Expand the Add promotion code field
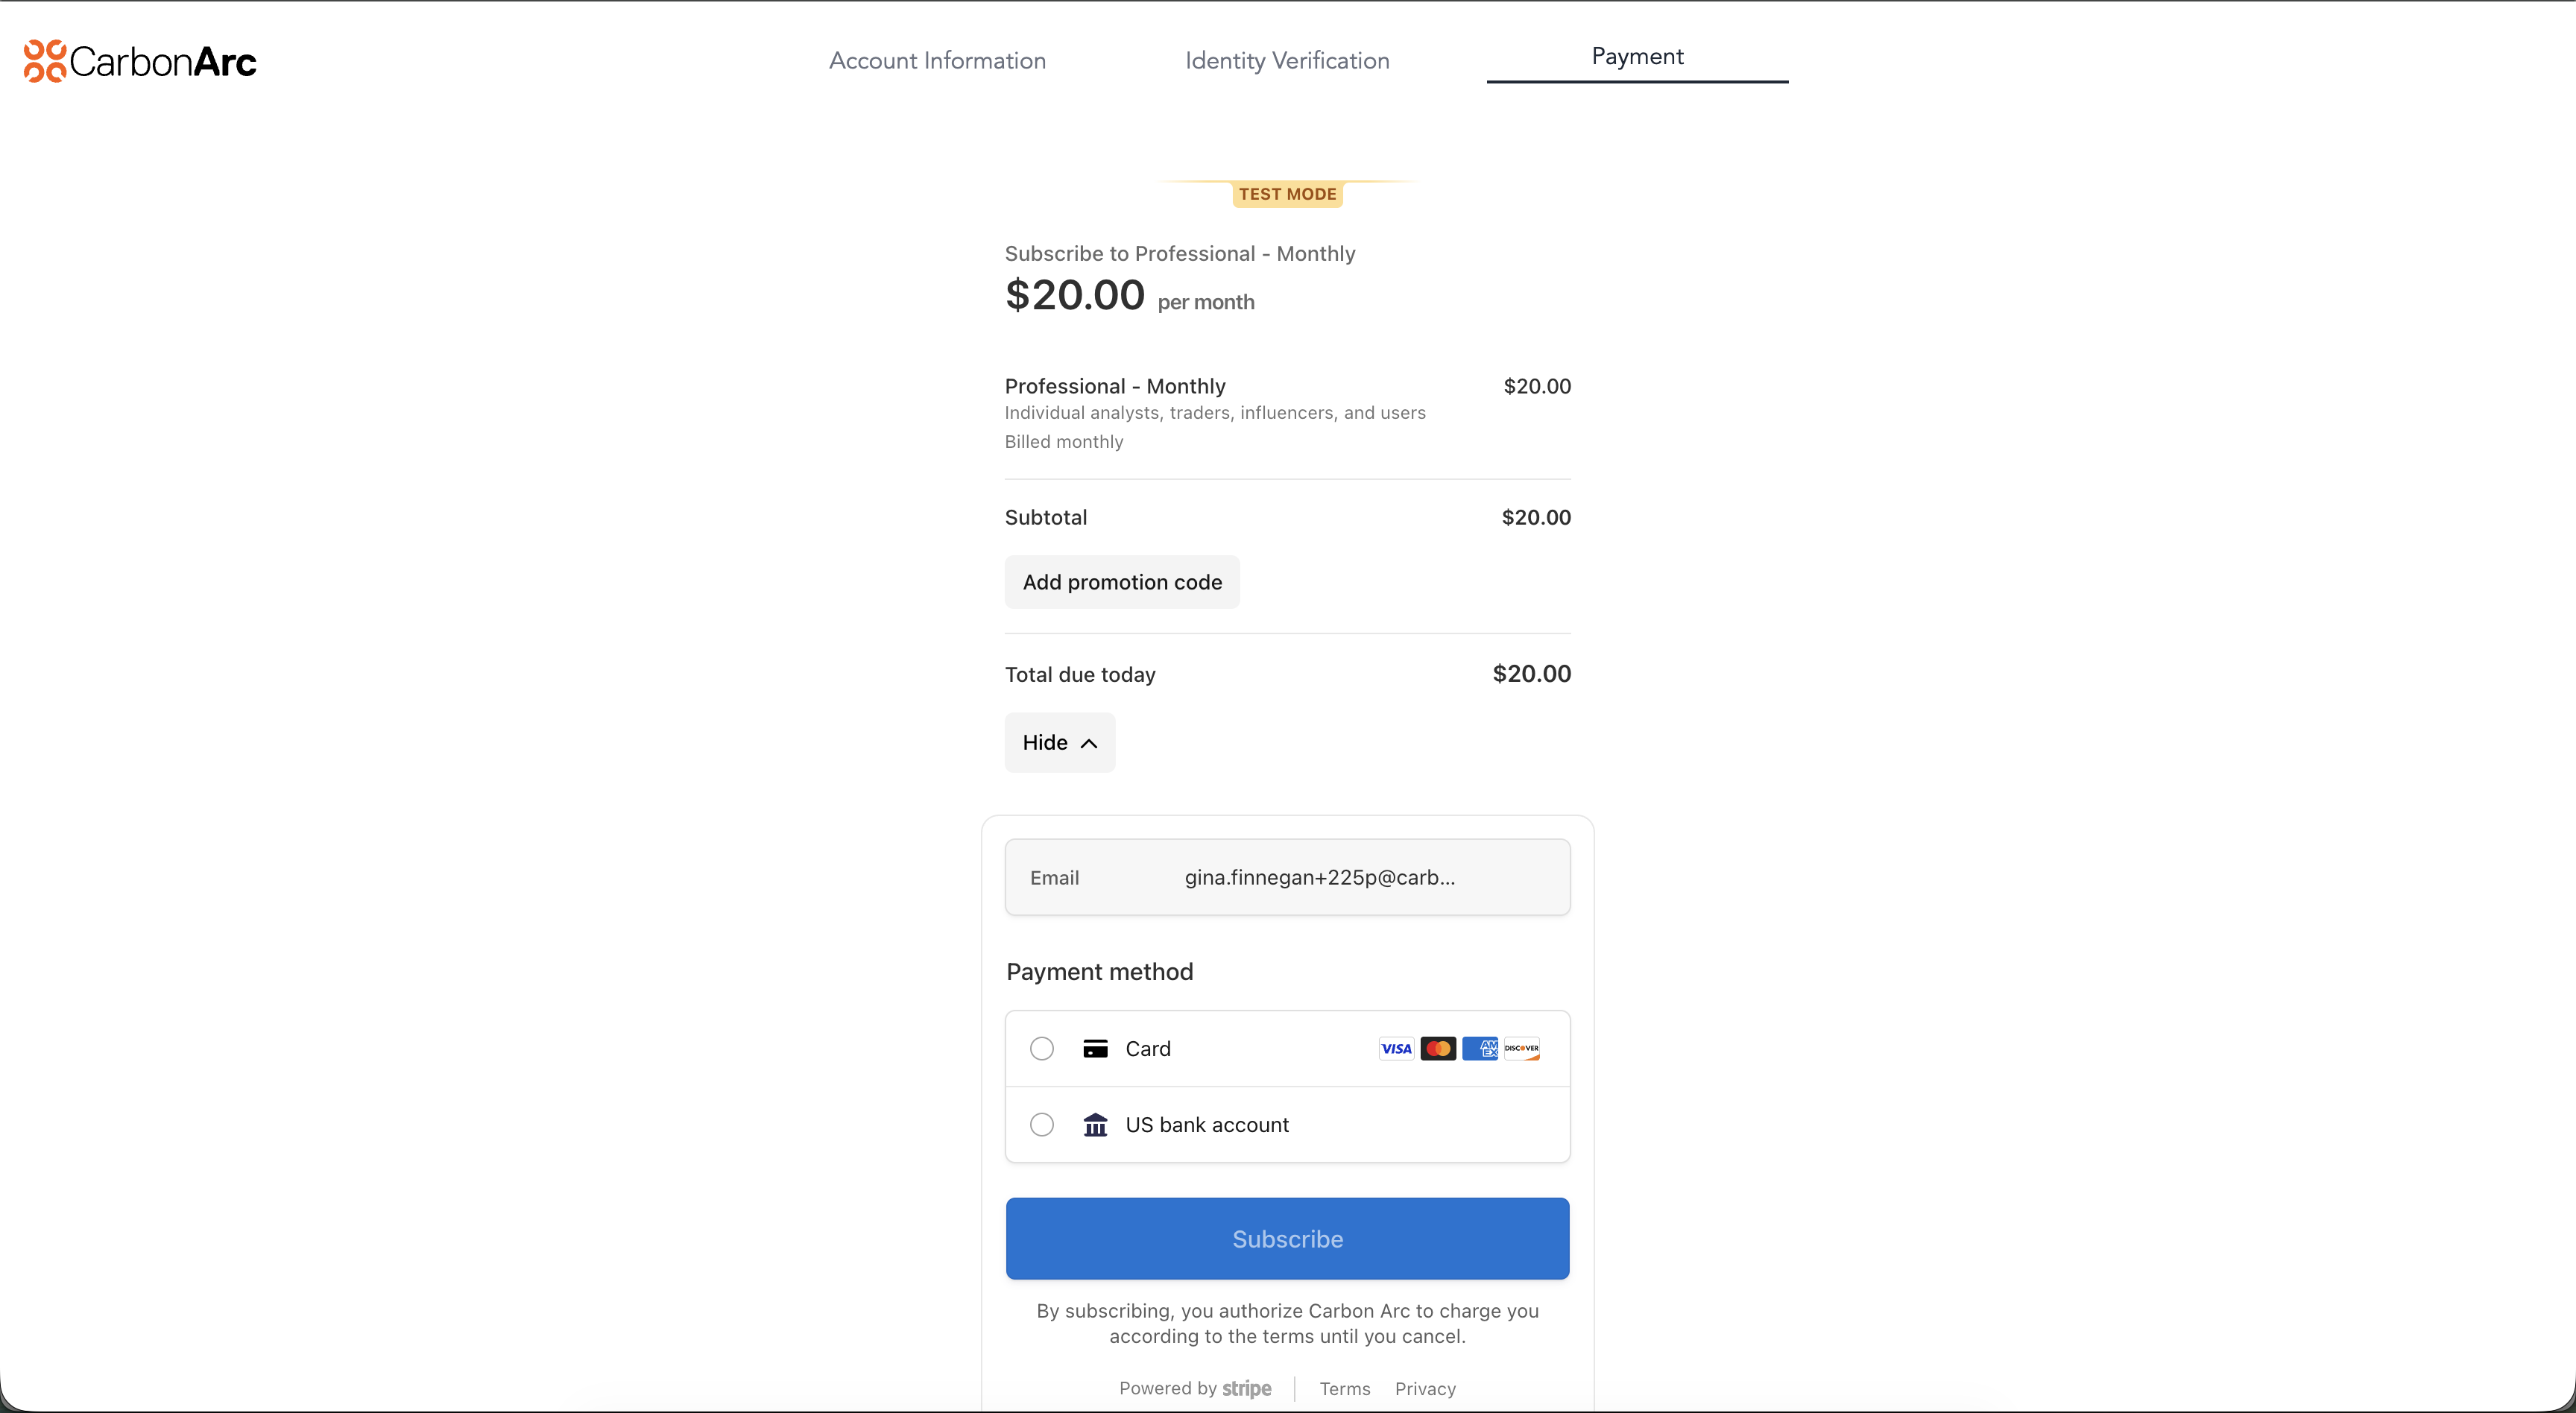Screen dimensions: 2576x1413 pos(1121,582)
